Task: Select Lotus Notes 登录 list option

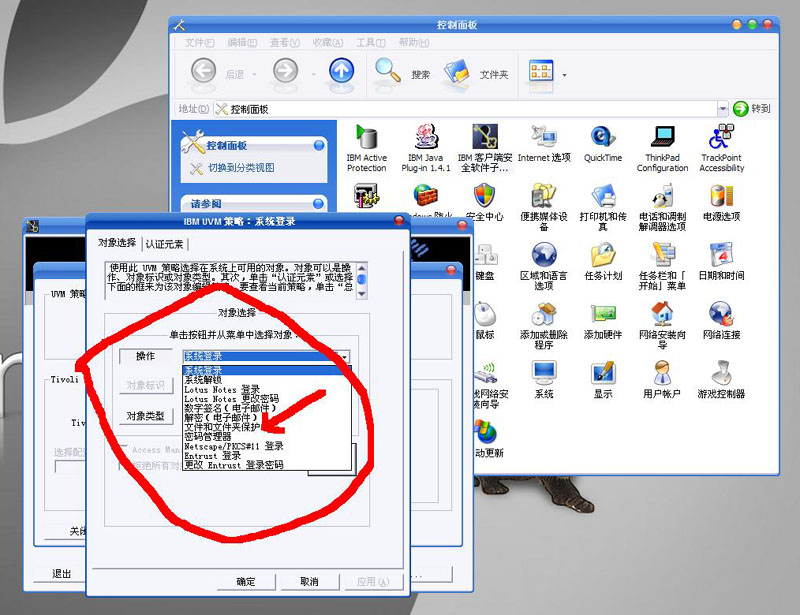Action: (267, 389)
